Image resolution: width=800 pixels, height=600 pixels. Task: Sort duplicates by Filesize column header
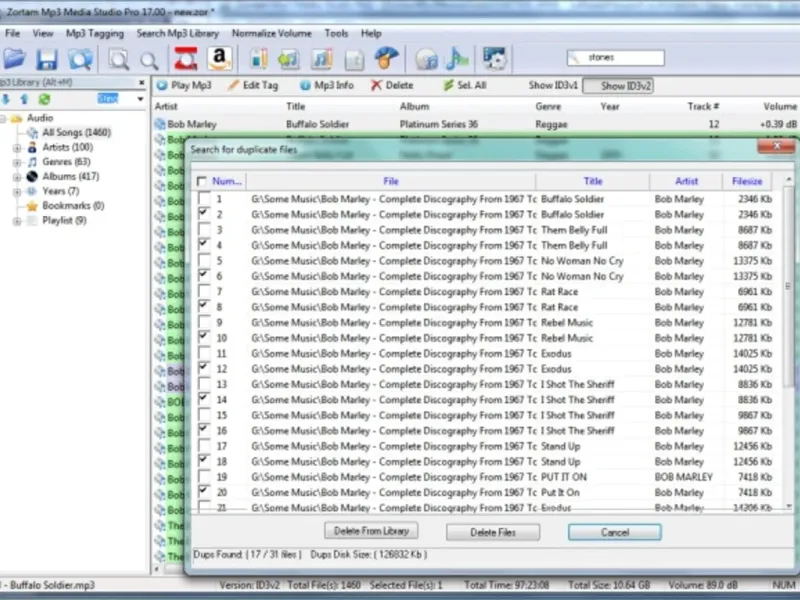[747, 181]
